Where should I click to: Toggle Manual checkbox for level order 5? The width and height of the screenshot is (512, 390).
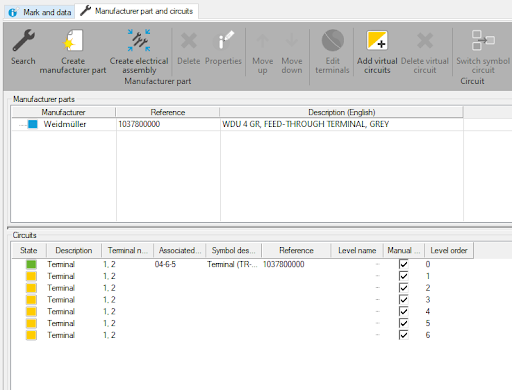coord(403,323)
